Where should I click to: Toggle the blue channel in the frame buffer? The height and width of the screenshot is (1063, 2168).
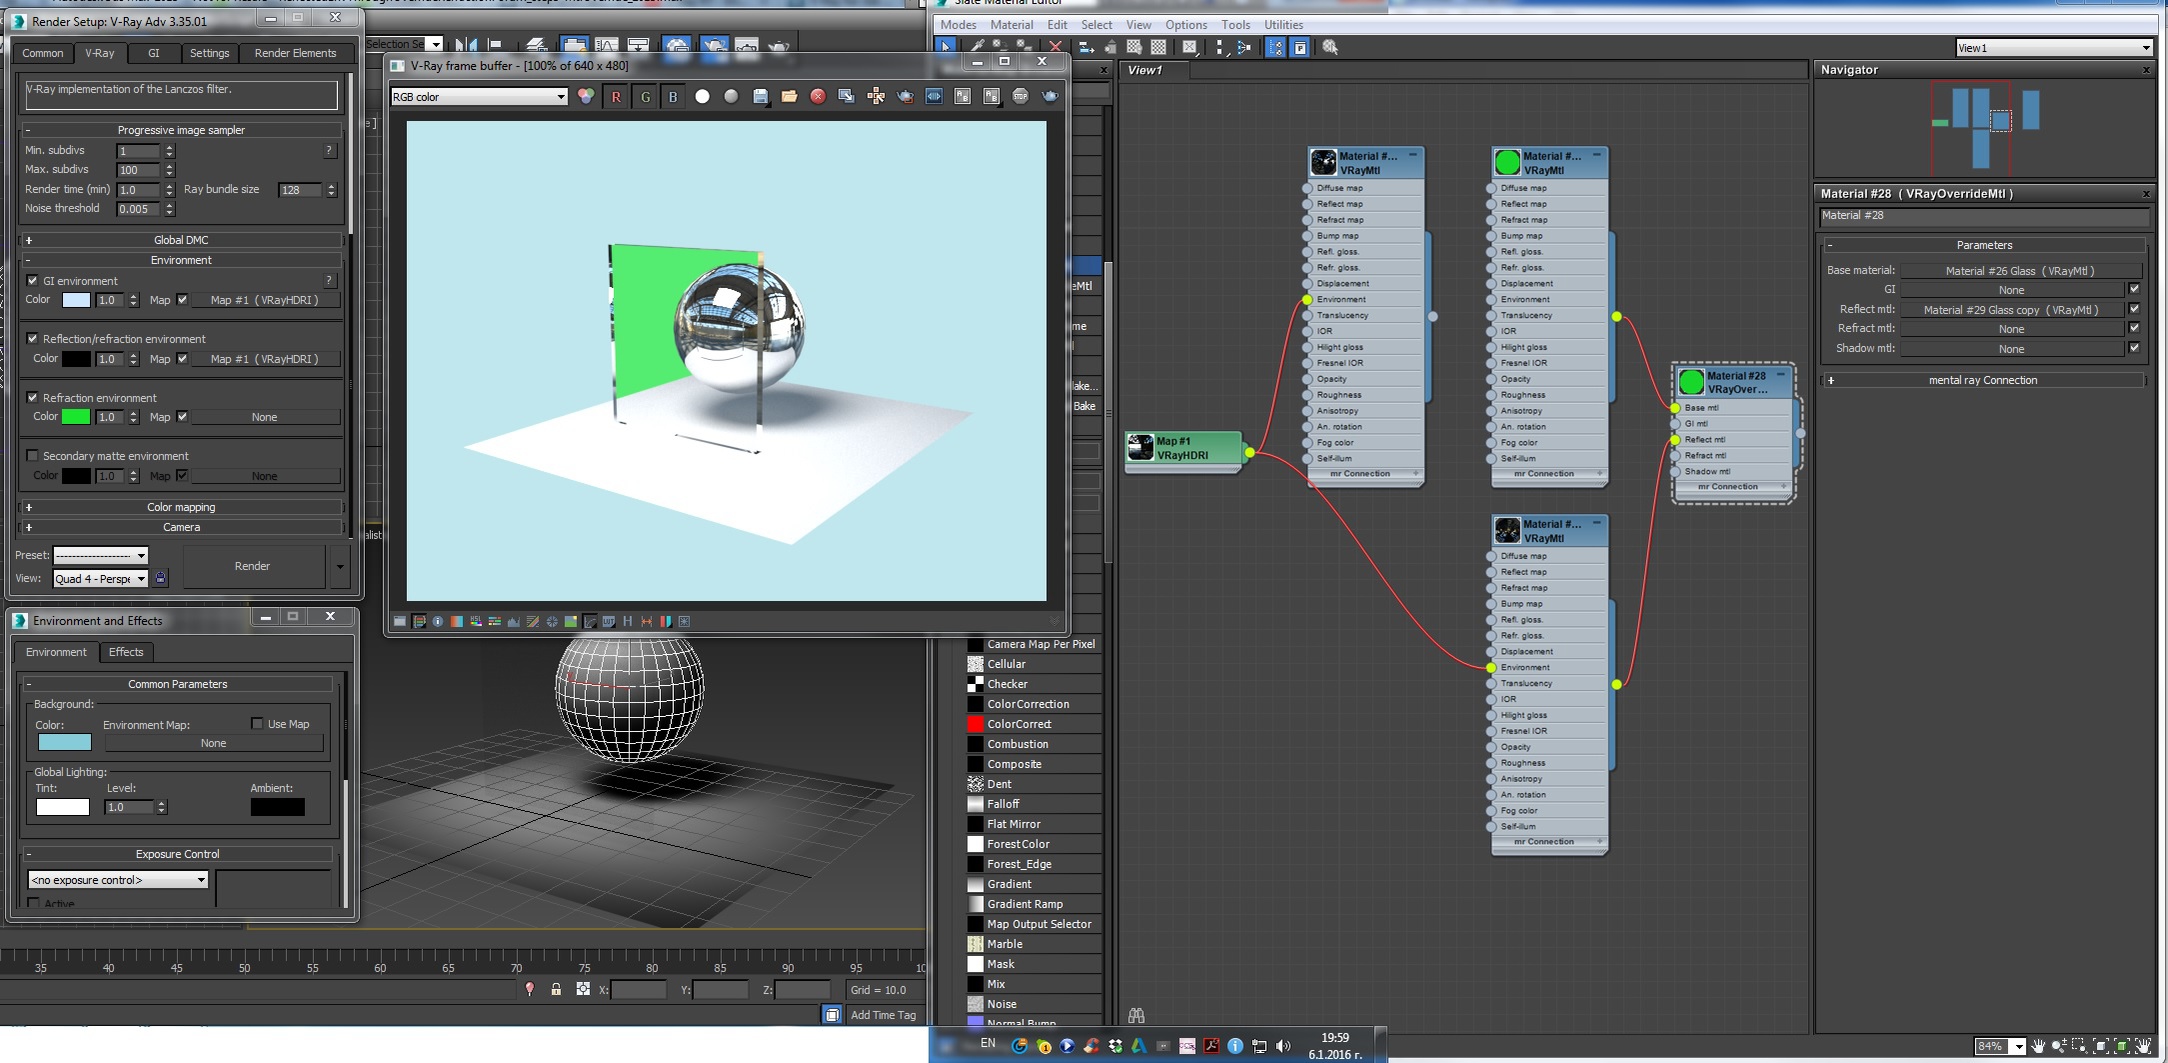(673, 97)
